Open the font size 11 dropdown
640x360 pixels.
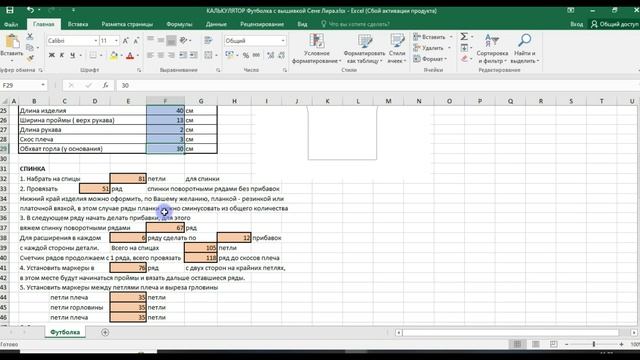click(x=116, y=41)
